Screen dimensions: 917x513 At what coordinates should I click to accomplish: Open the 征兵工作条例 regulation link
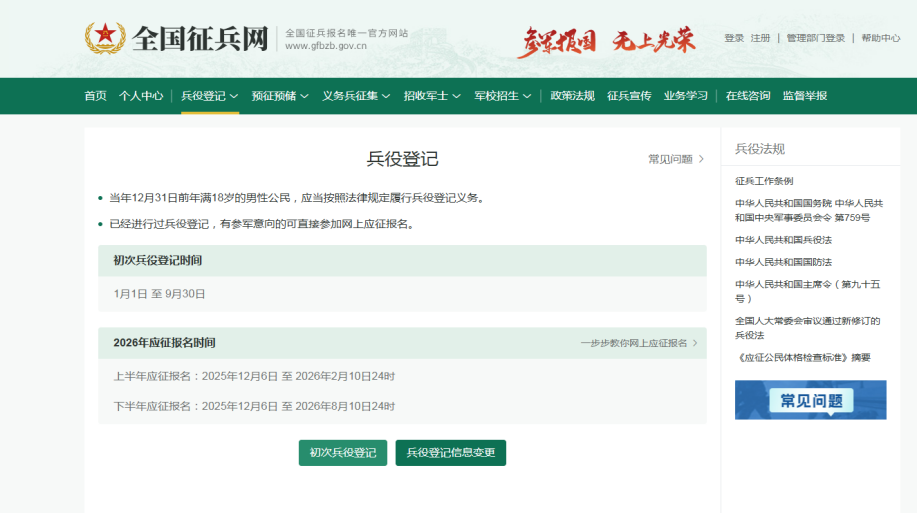[x=764, y=181]
